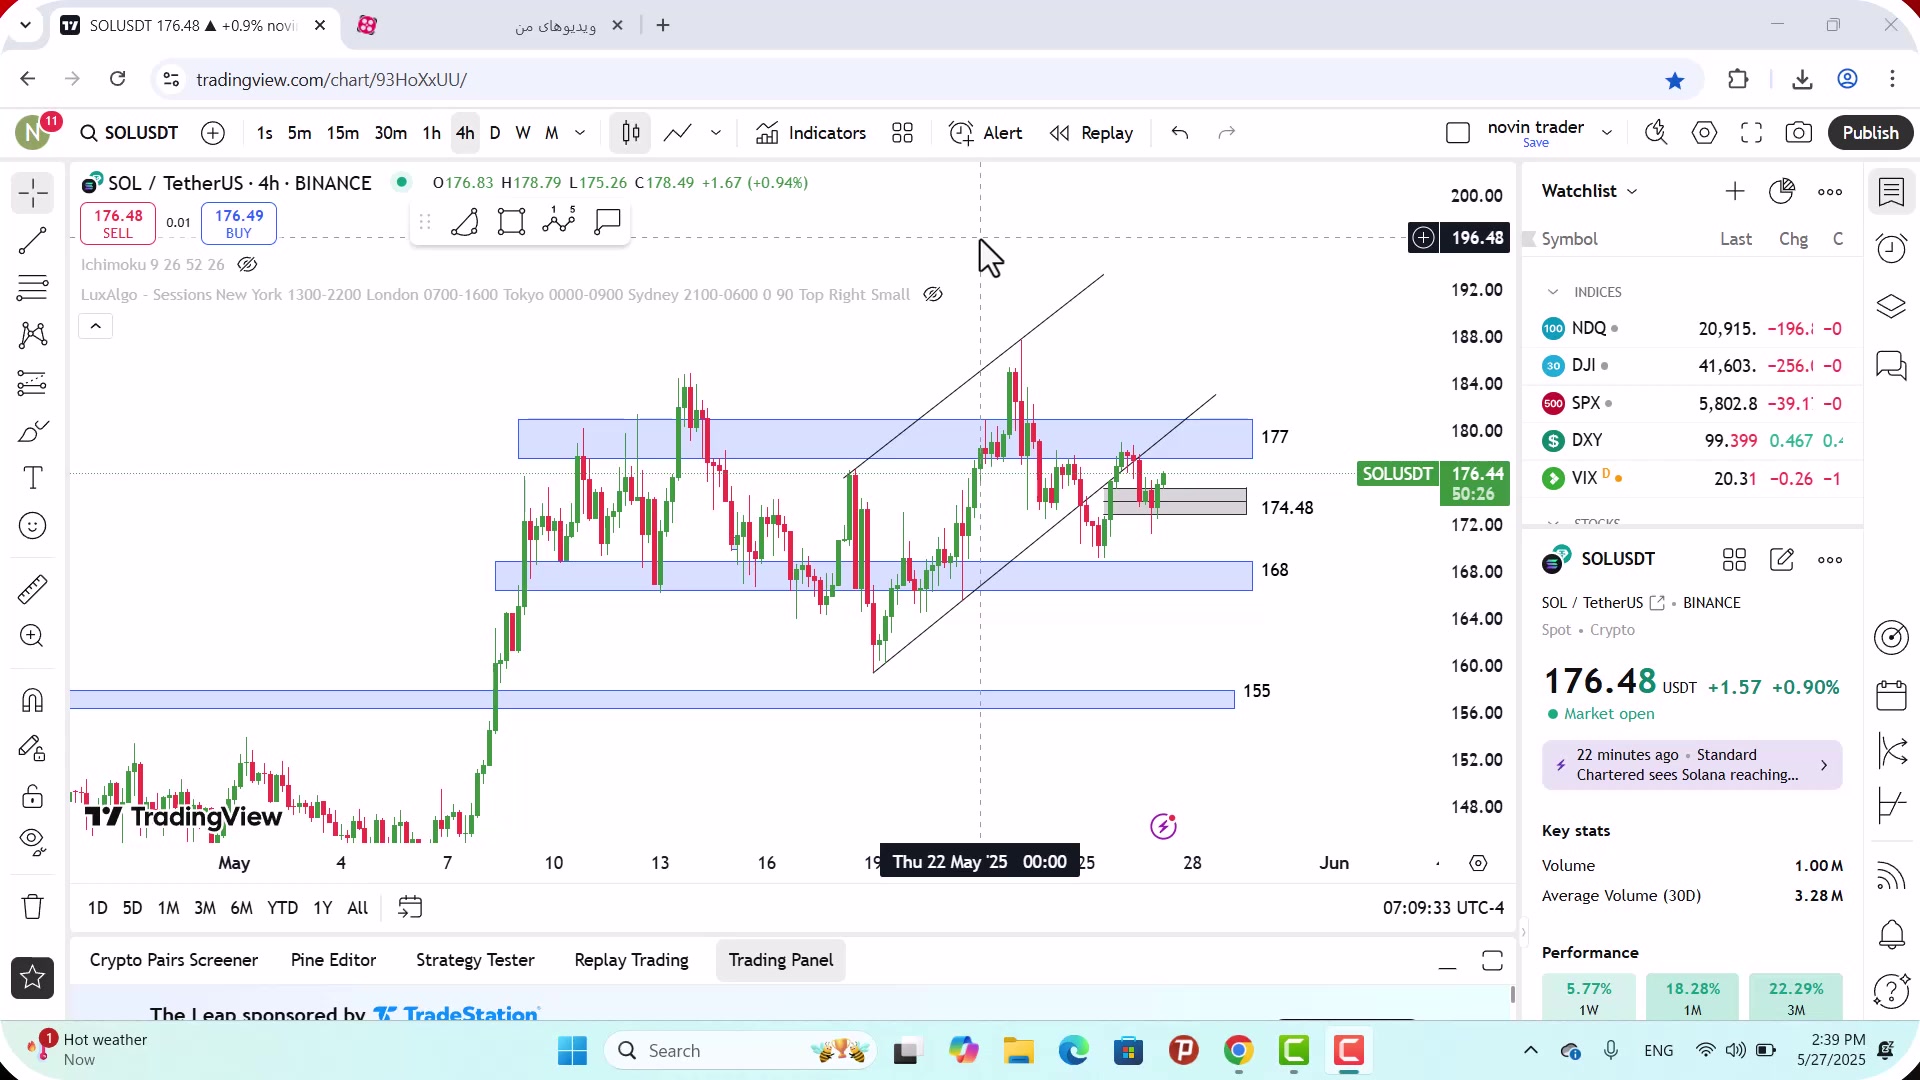Select the crosshair cursor tool
The height and width of the screenshot is (1080, 1920).
33,192
